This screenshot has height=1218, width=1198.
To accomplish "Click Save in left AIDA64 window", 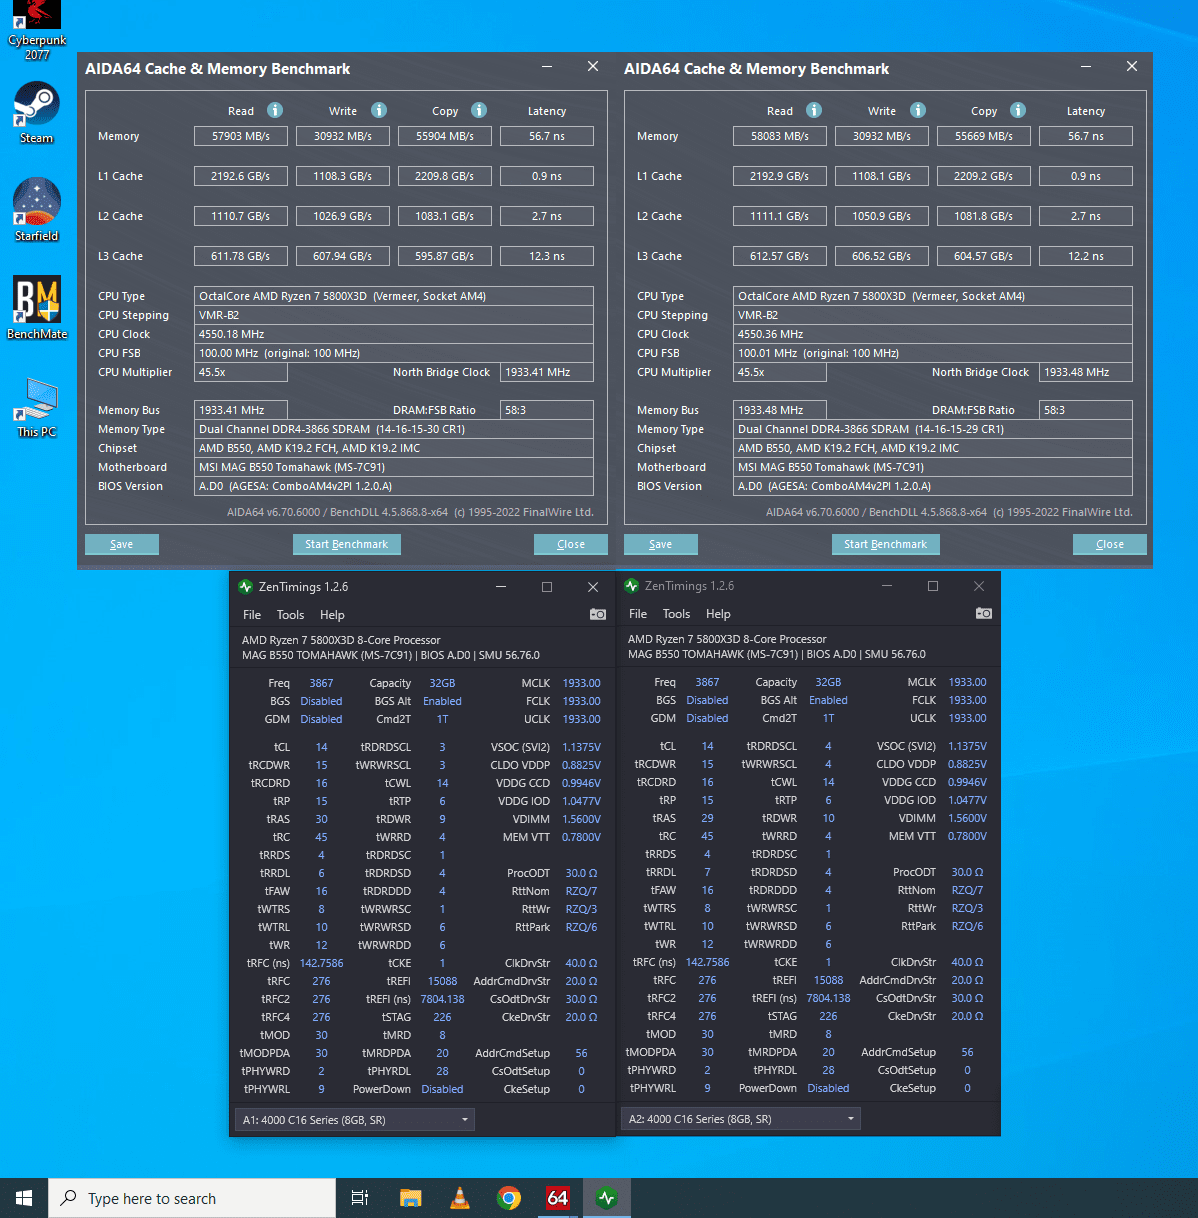I will point(121,544).
